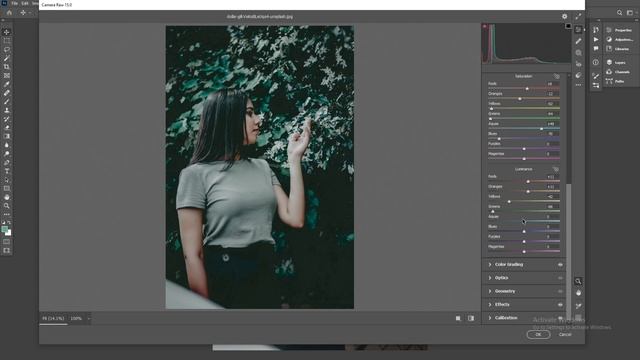Select the Rectangular Marquee tool

pos(7,41)
